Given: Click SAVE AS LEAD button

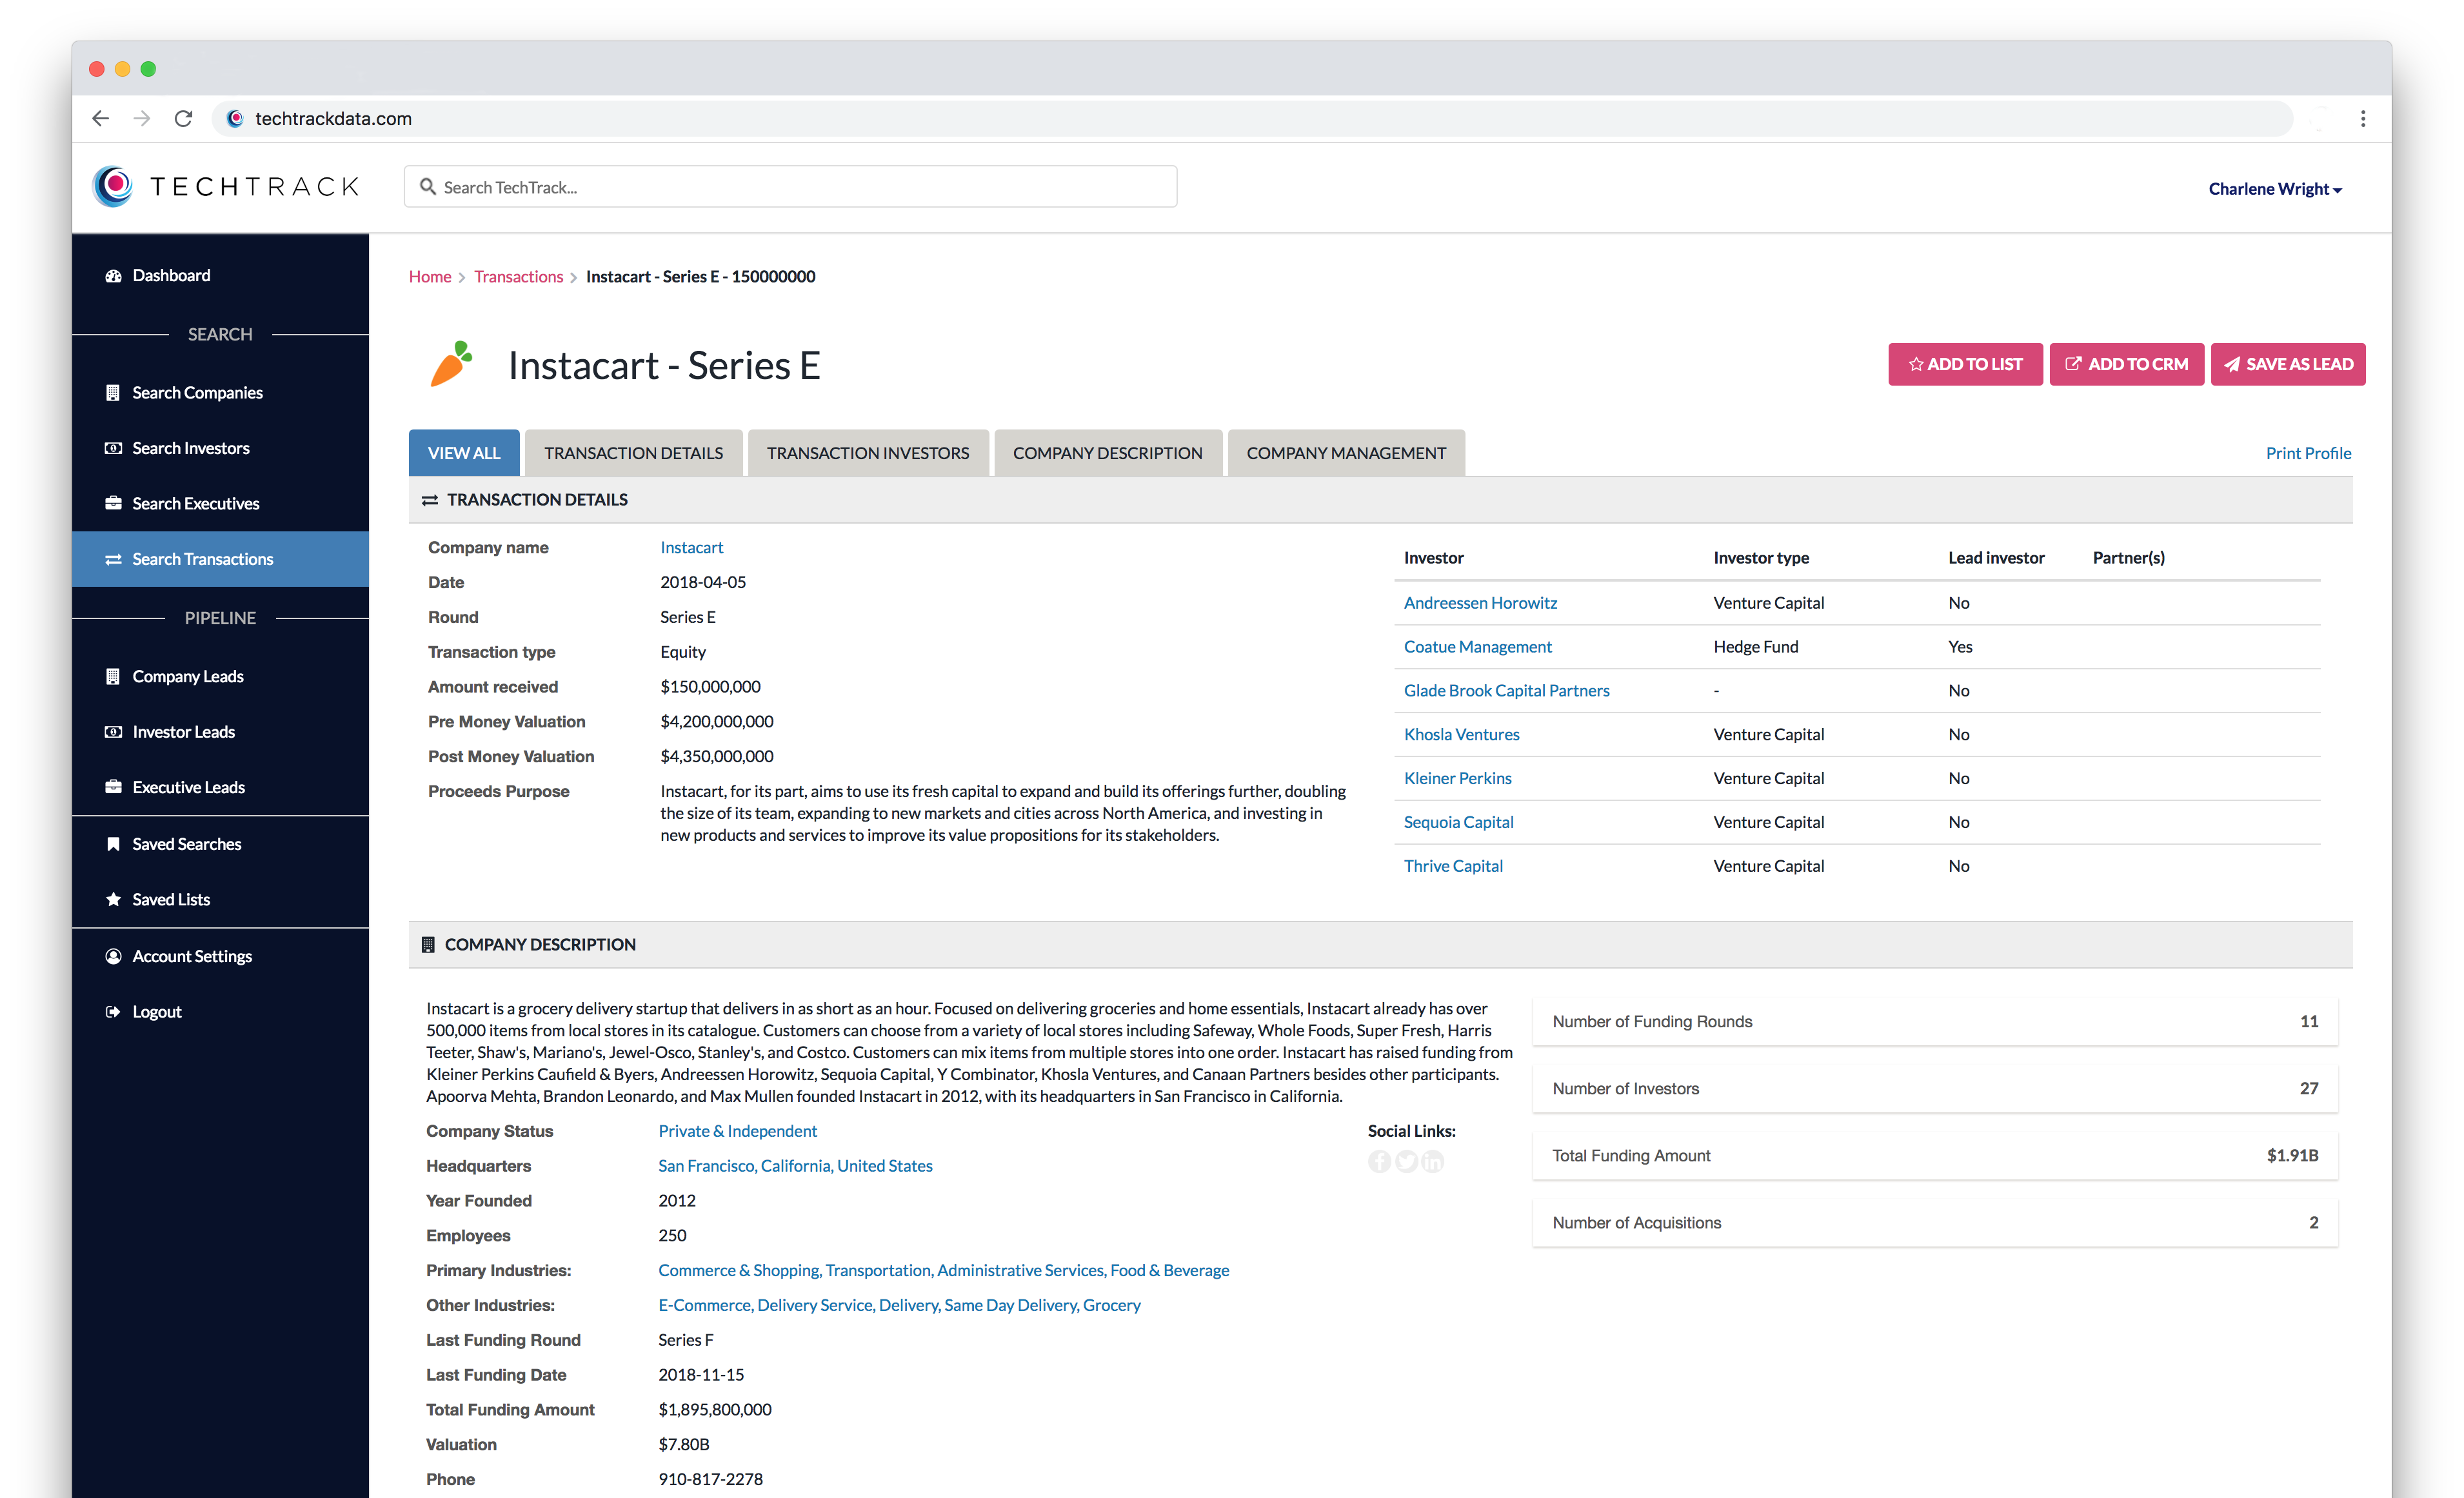Looking at the screenshot, I should click(x=2287, y=364).
